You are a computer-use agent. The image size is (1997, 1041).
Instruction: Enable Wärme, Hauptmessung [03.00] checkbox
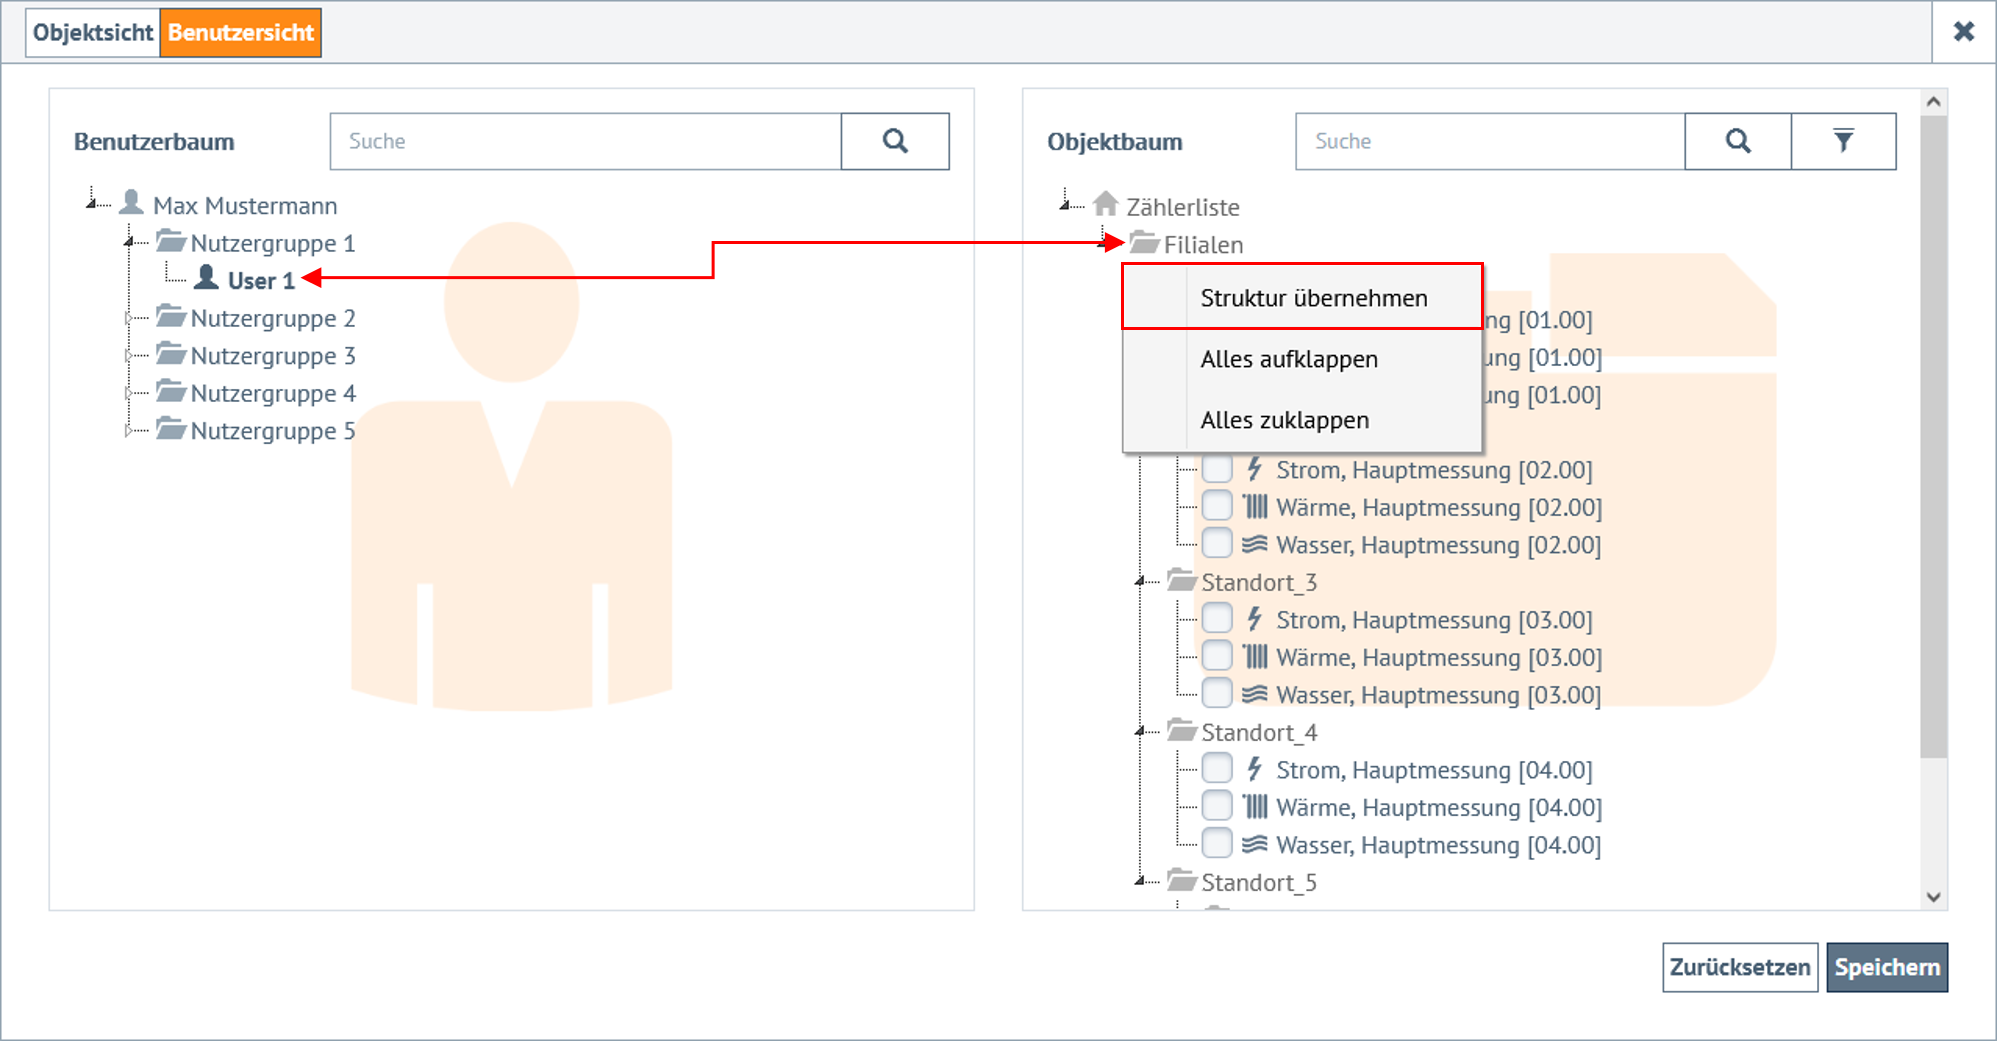[1217, 657]
